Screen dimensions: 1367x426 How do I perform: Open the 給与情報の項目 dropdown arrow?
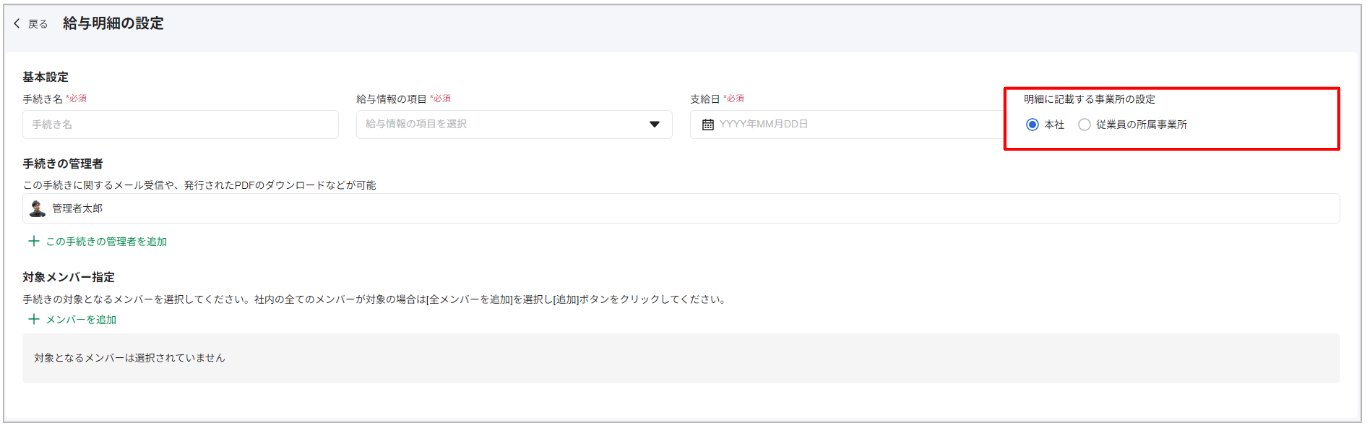coord(655,125)
